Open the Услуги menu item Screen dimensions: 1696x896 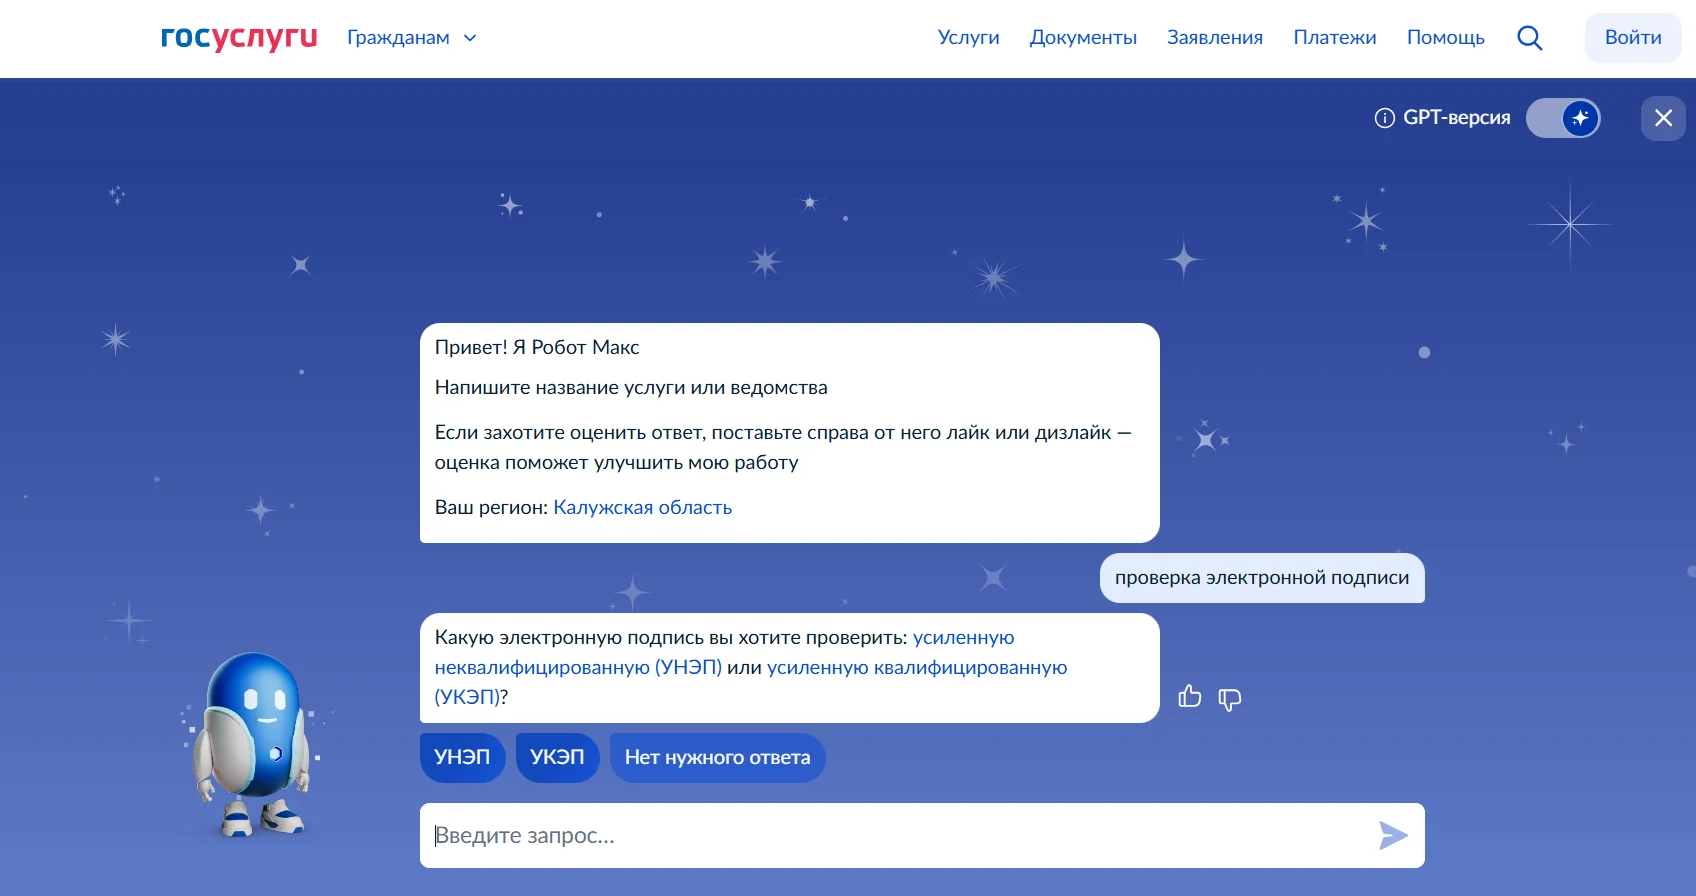coord(968,38)
